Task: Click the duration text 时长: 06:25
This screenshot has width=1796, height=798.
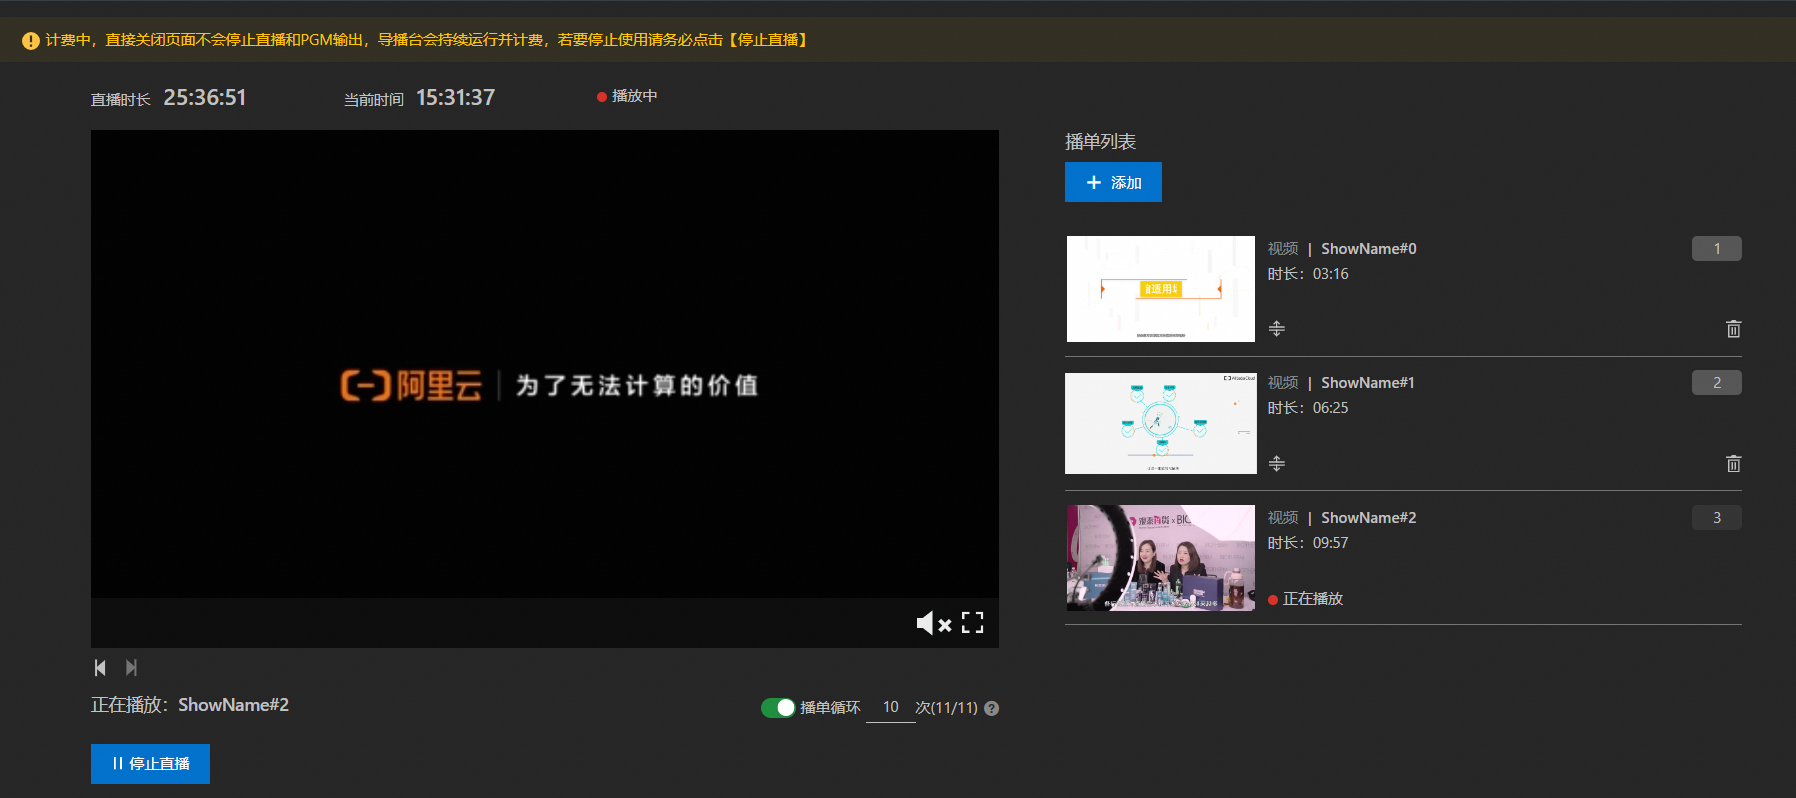Action: (x=1308, y=408)
